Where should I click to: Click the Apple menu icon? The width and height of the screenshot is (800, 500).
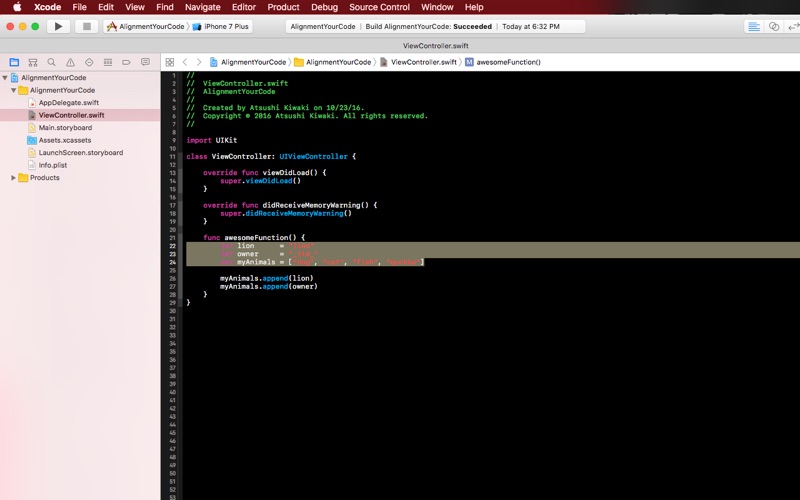[17, 7]
